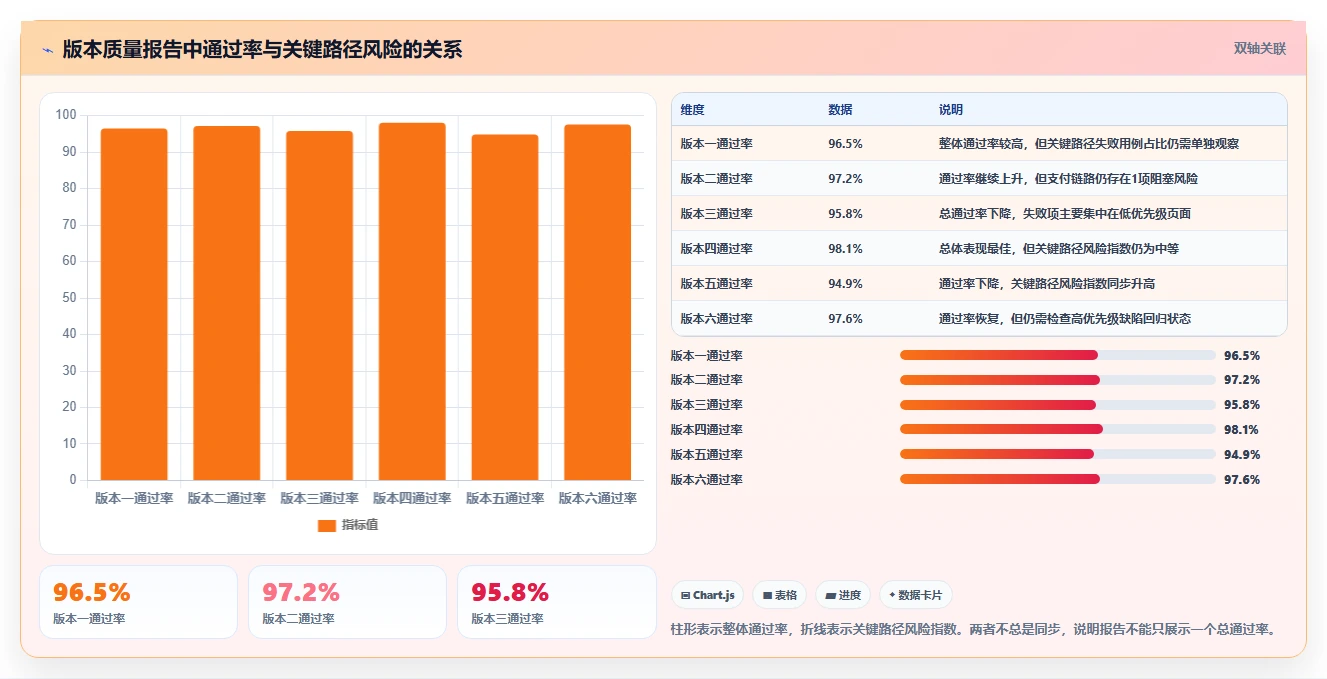Viewport: 1327px width, 679px height.
Task: Click the 数据卡片 tag
Action: [916, 595]
